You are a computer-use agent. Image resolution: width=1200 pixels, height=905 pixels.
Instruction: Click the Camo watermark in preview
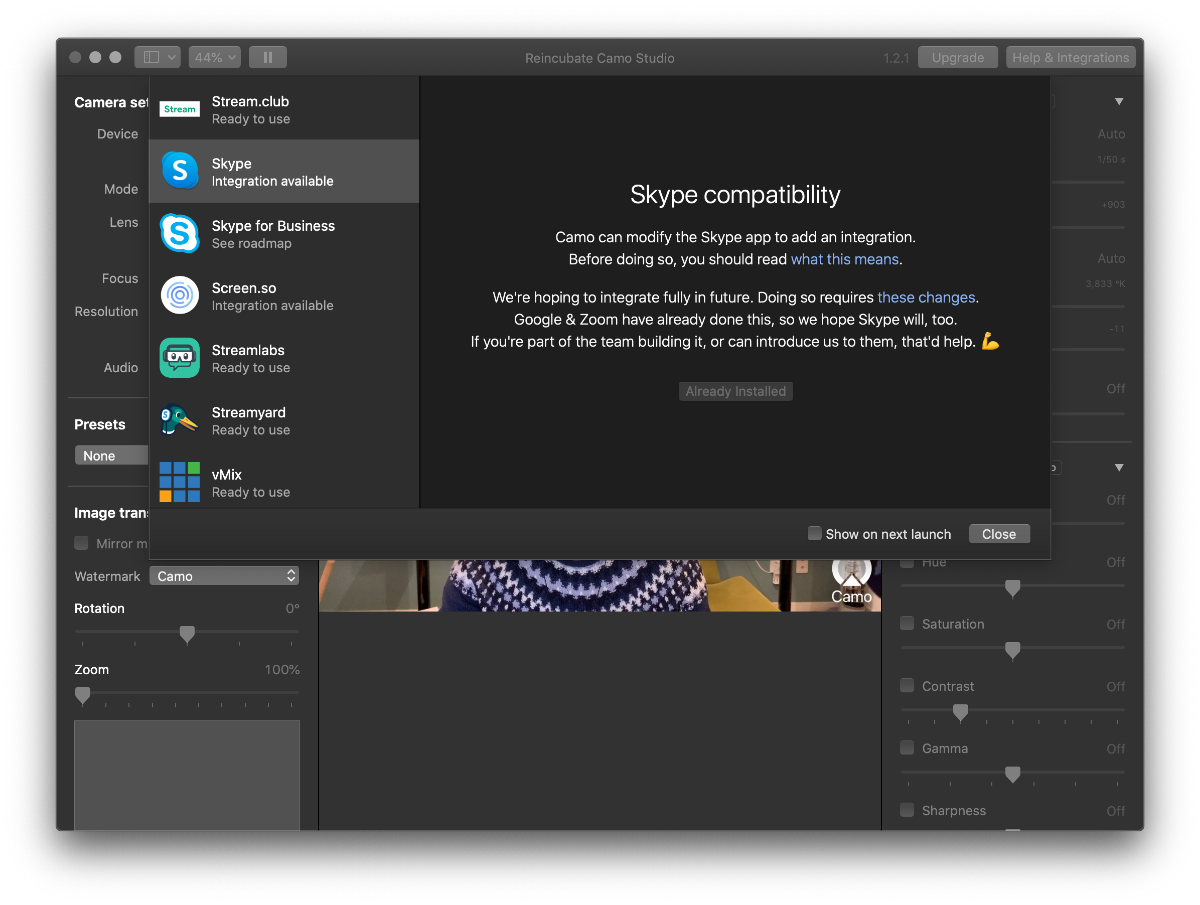[852, 582]
